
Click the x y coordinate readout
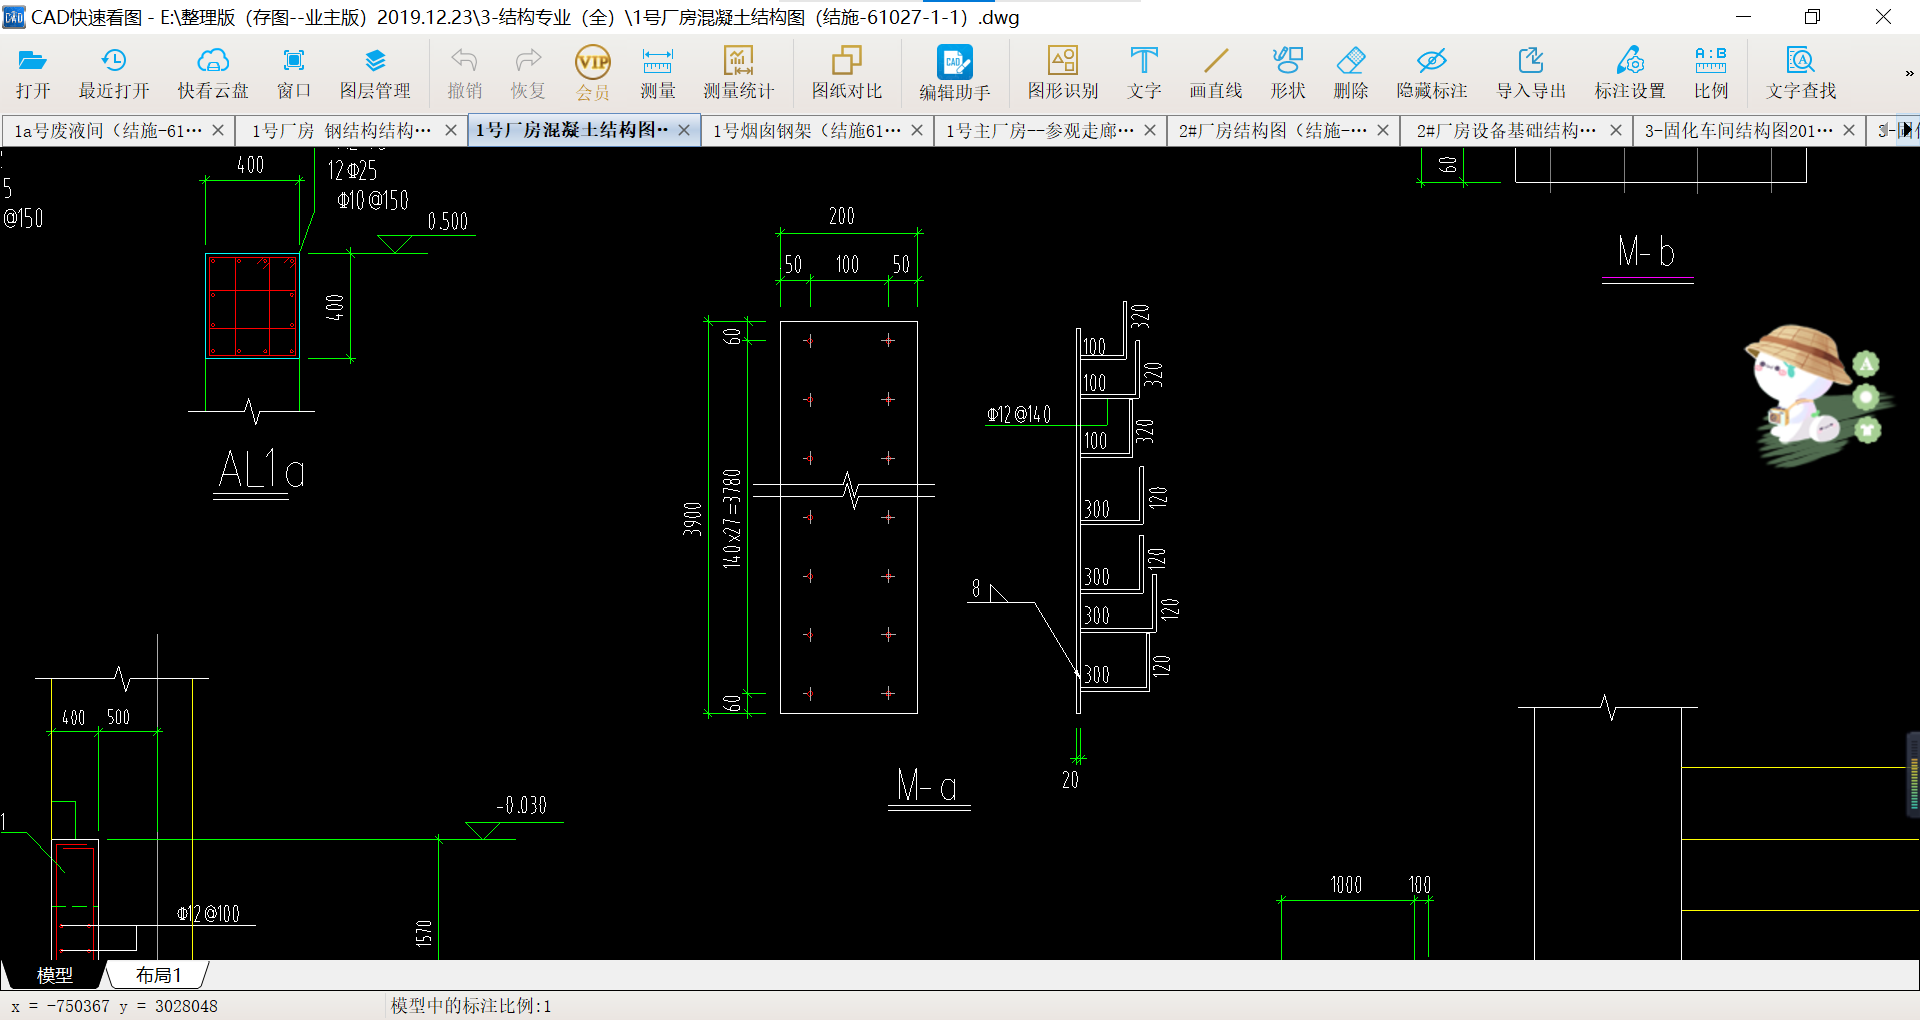[x=115, y=1006]
